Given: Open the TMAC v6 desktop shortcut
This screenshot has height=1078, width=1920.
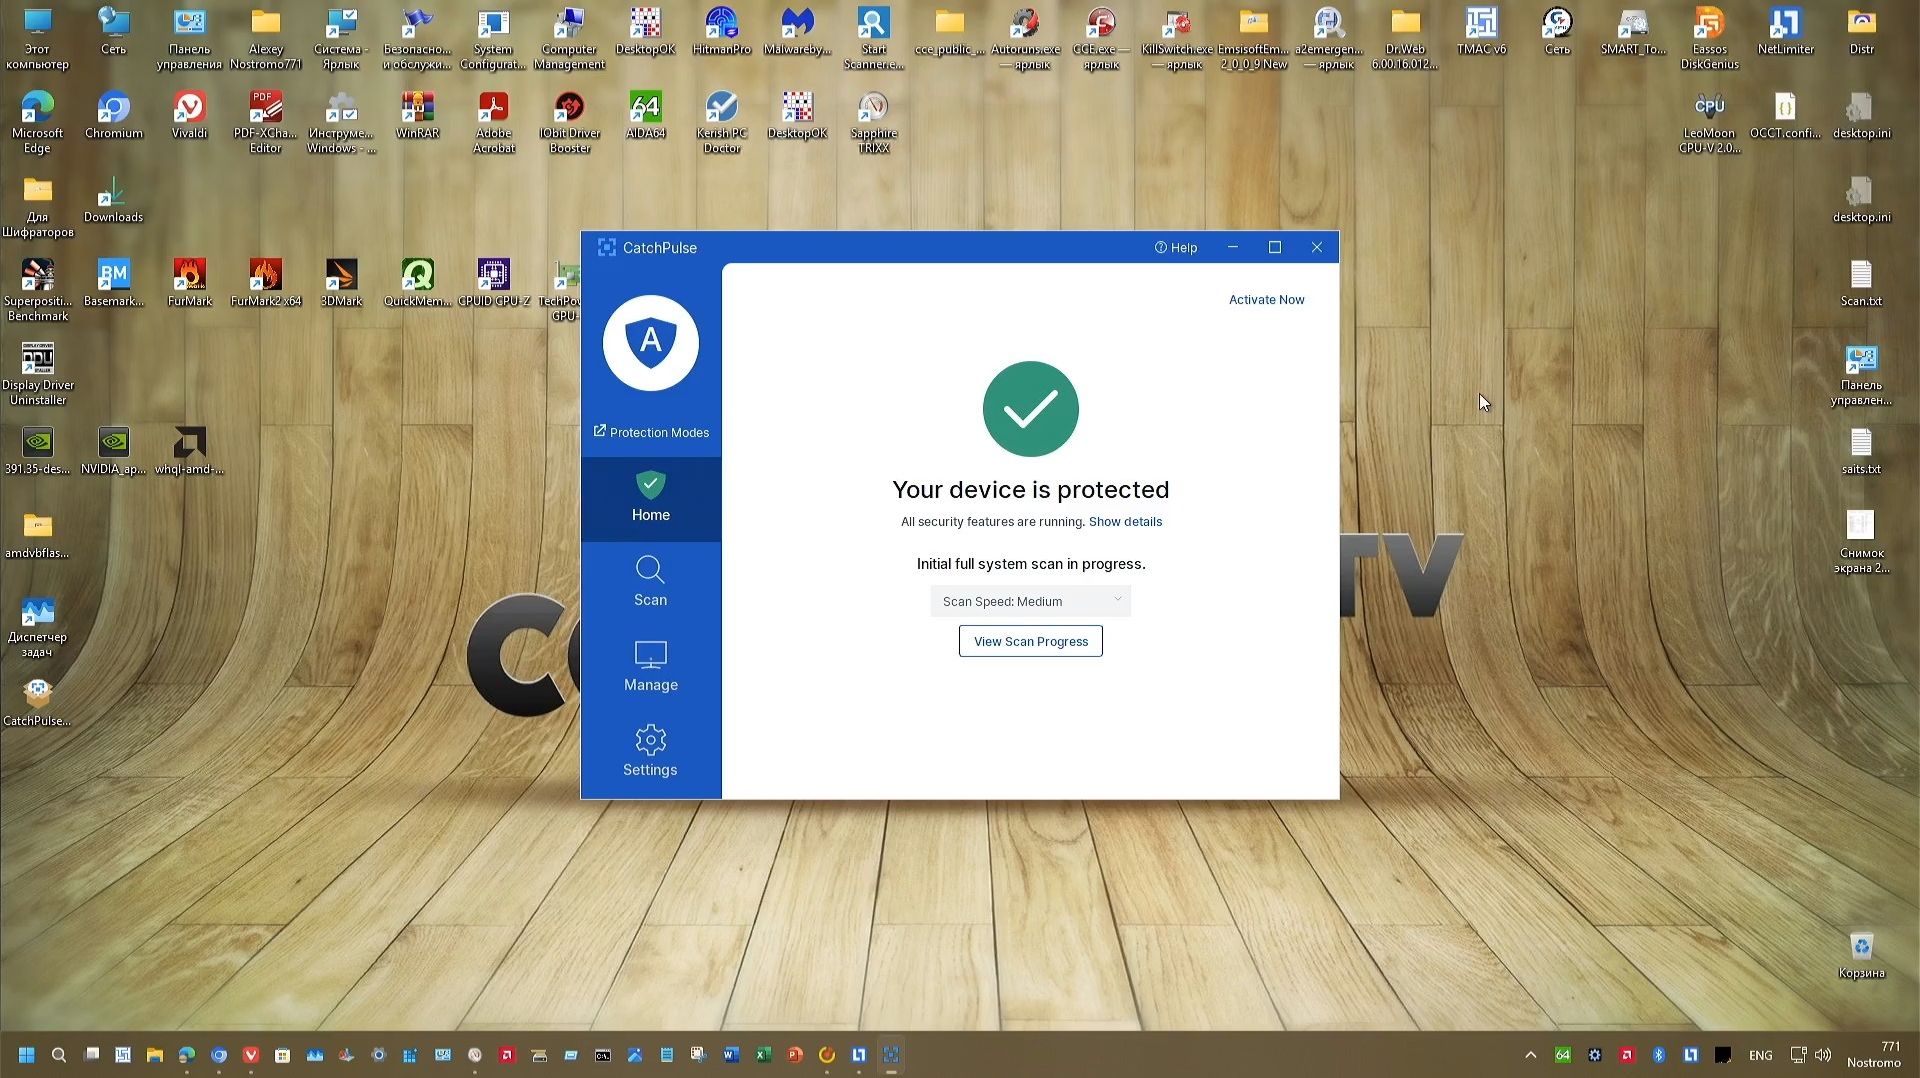Looking at the screenshot, I should [x=1481, y=32].
